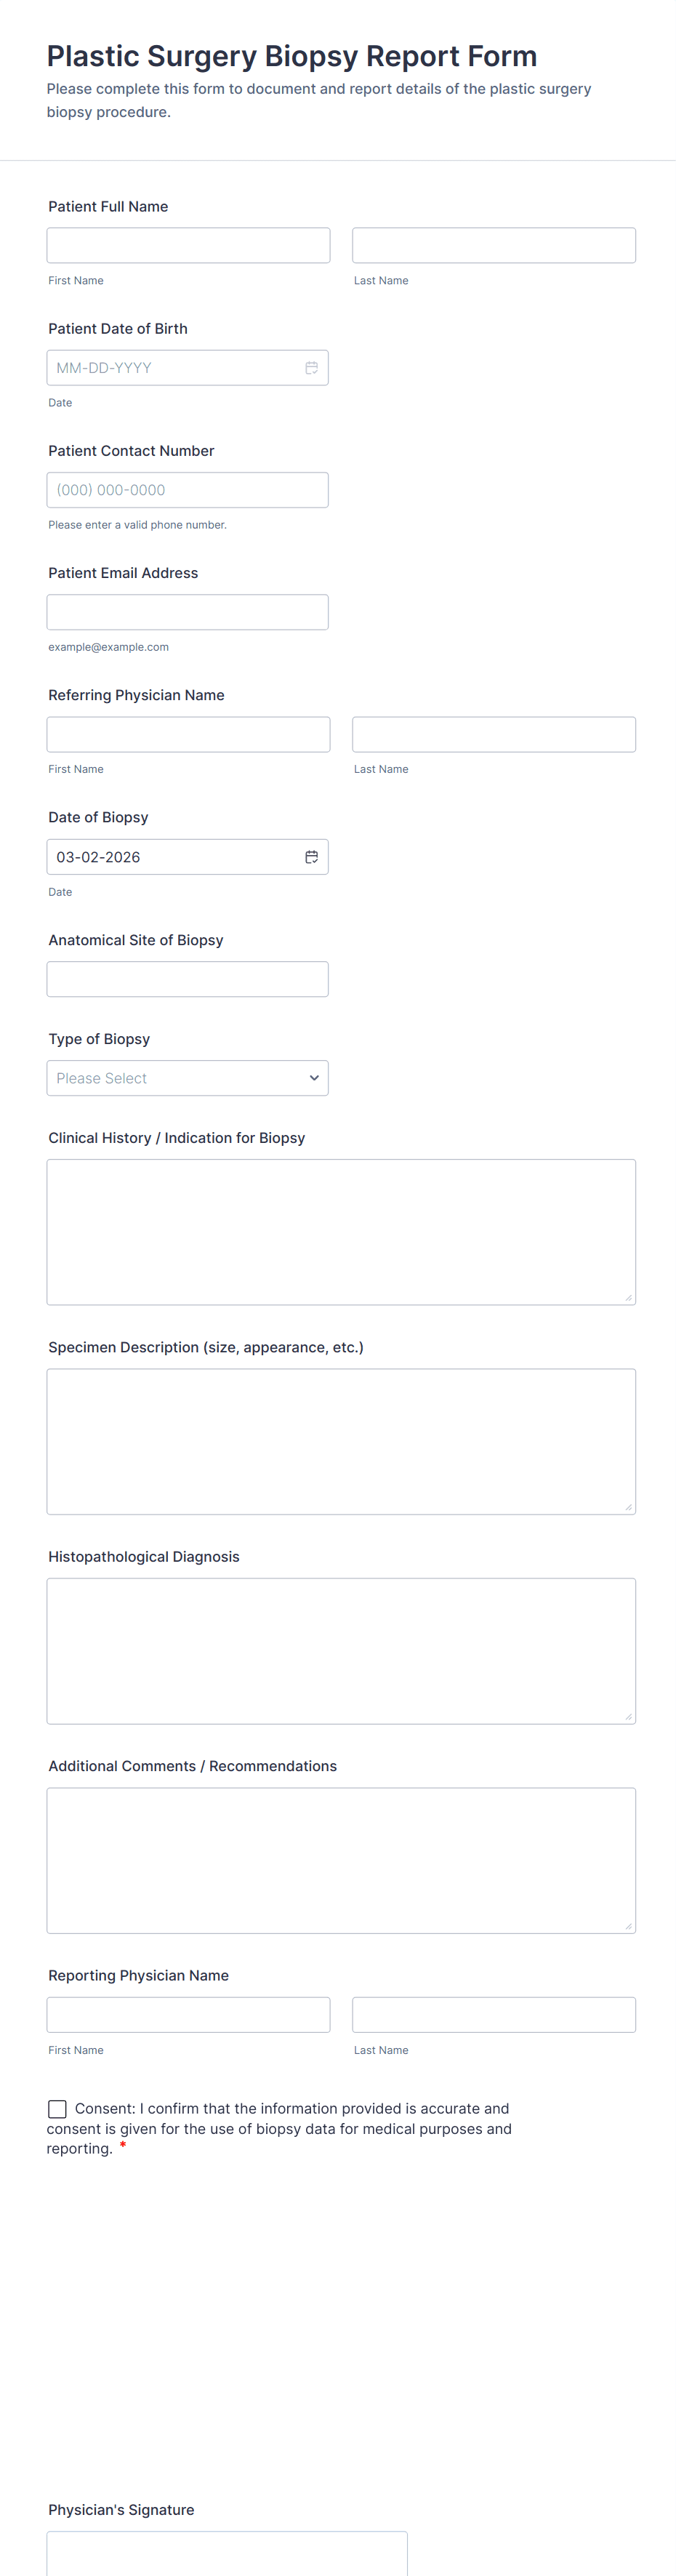Click the Patient First Name field

pos(188,245)
